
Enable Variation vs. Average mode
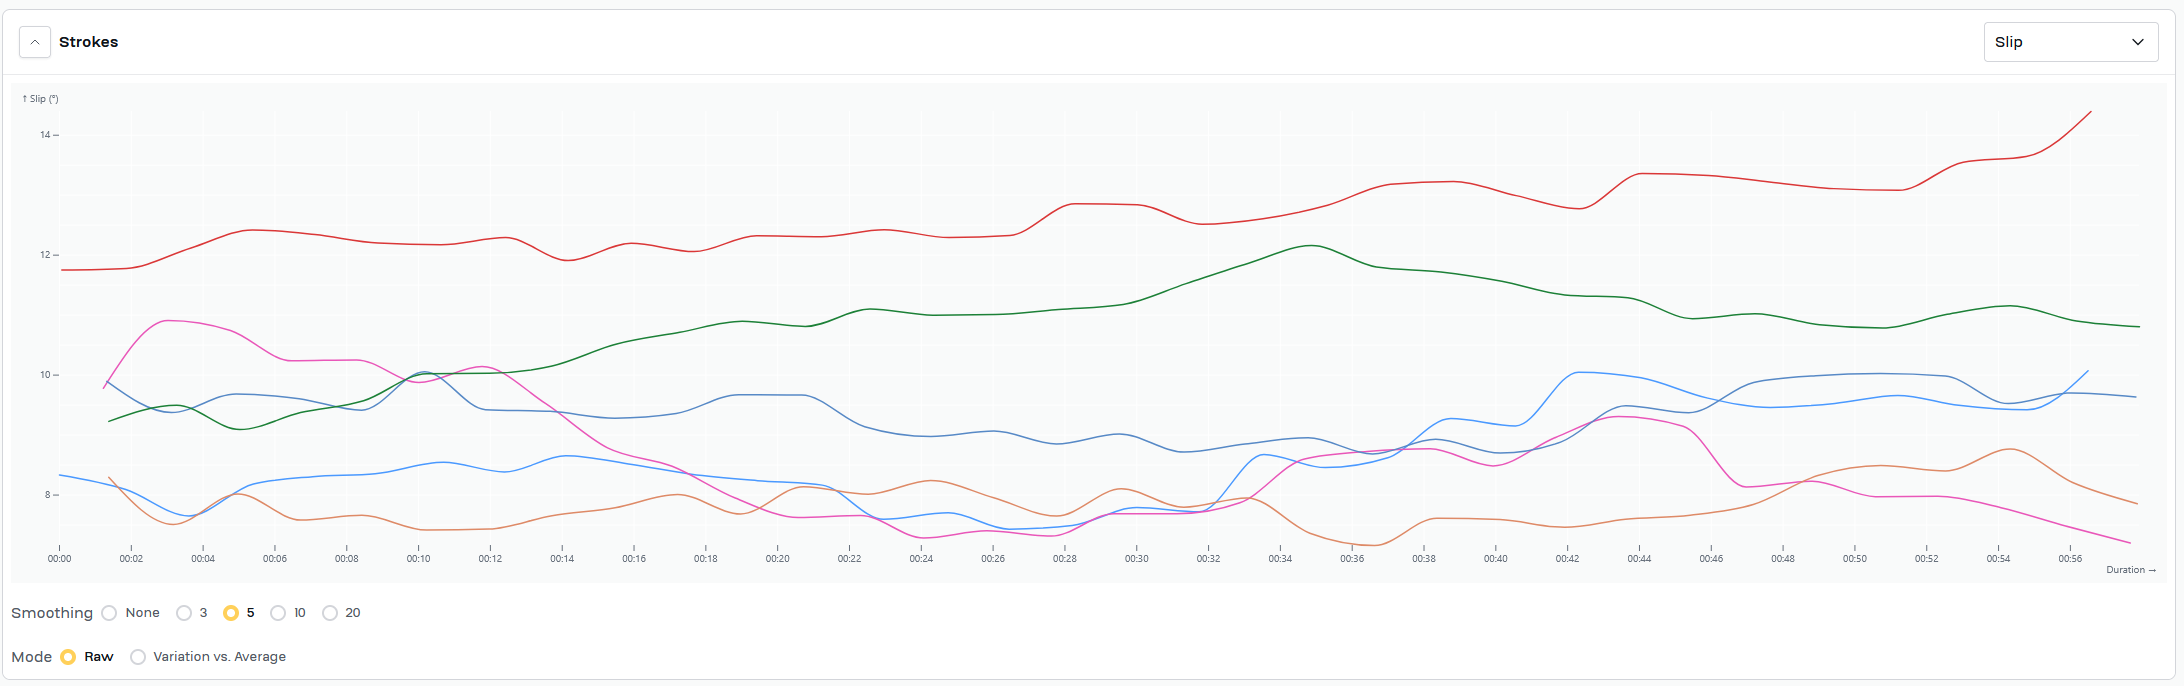tap(138, 657)
